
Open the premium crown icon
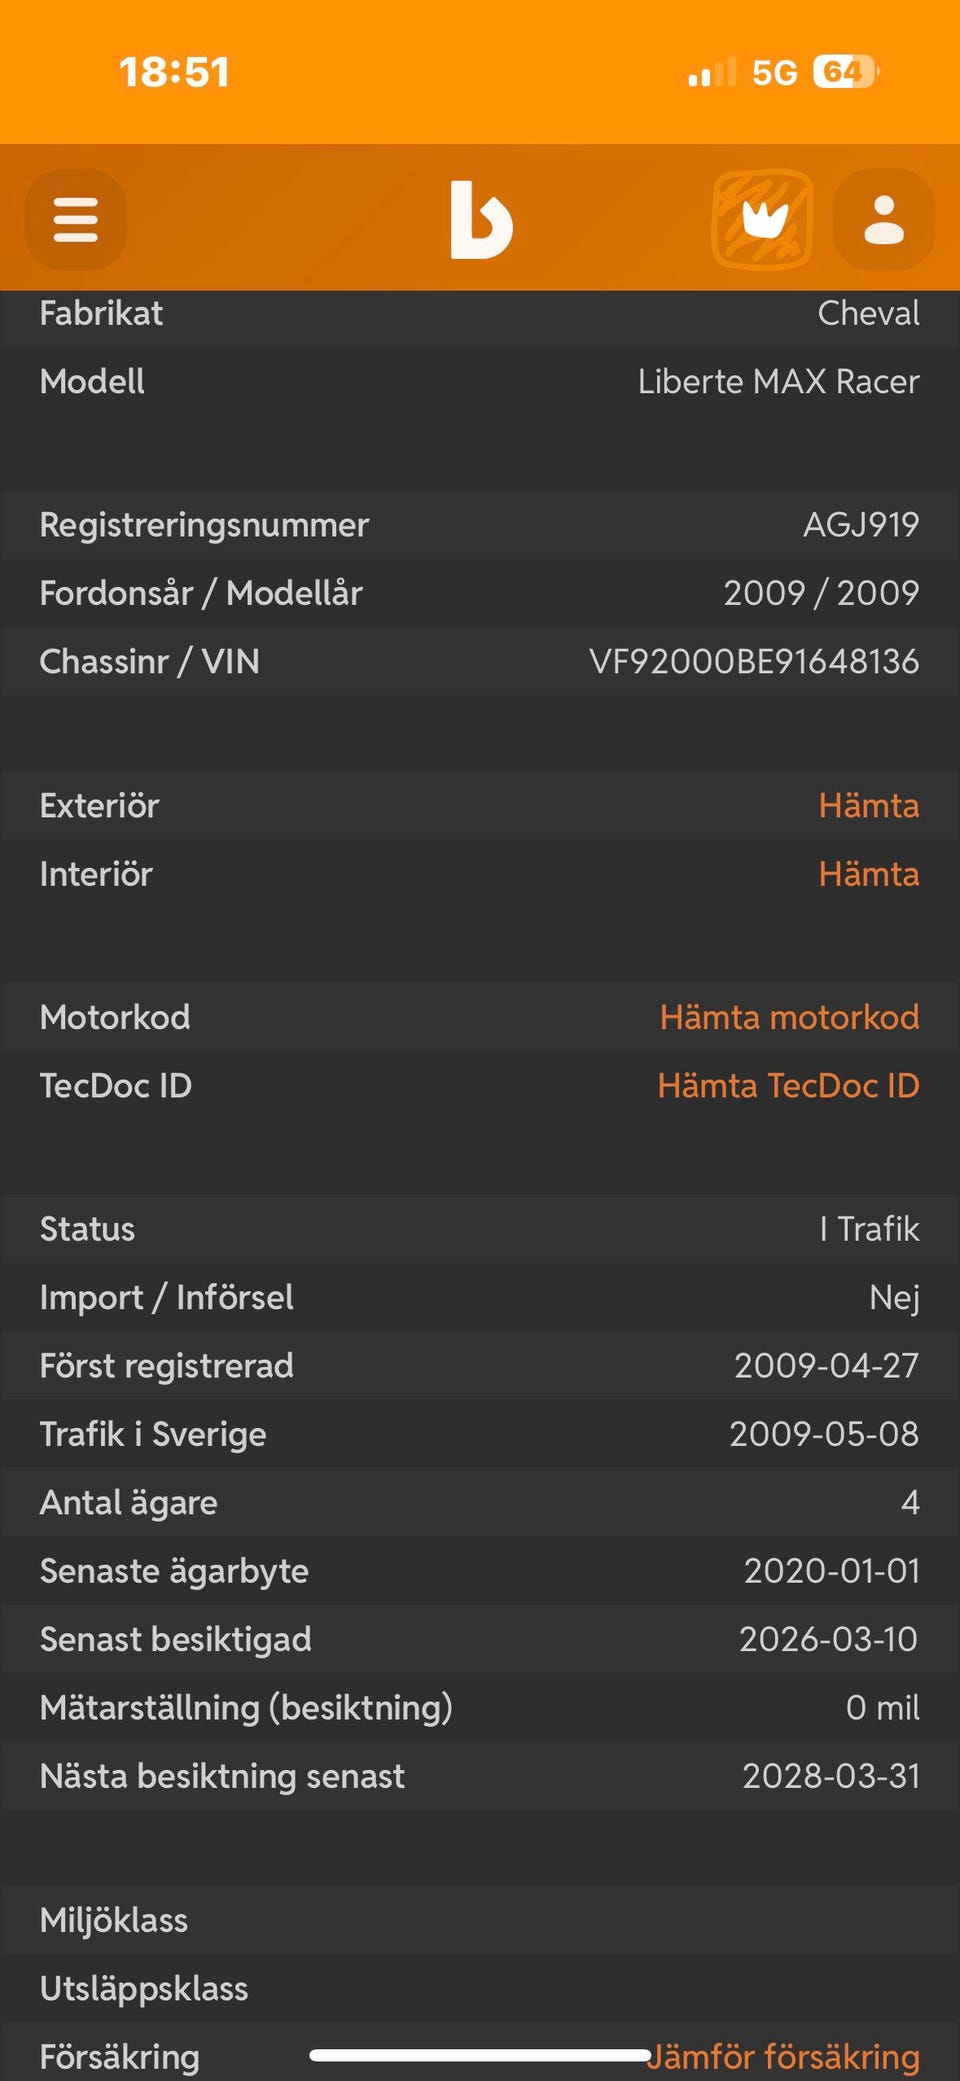point(762,220)
